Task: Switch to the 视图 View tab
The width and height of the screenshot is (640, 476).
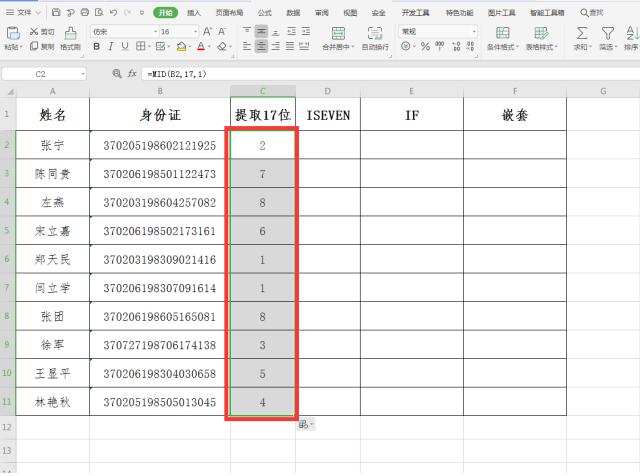Action: point(350,13)
